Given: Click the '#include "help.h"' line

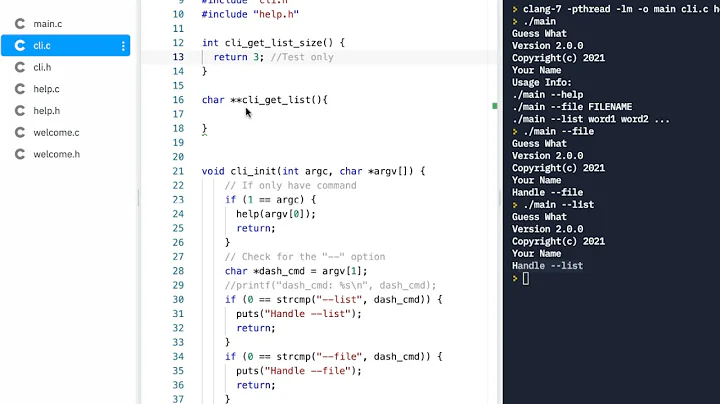Looking at the screenshot, I should click(x=250, y=14).
